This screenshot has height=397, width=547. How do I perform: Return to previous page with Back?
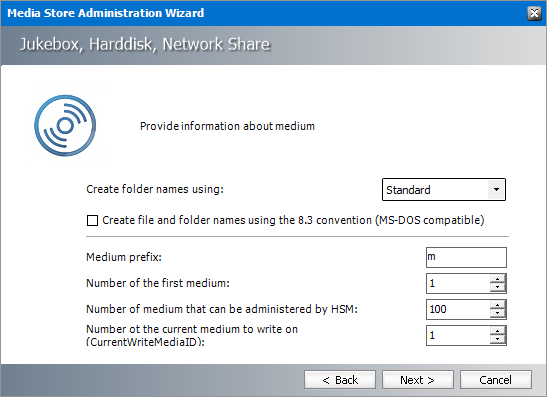coord(340,380)
